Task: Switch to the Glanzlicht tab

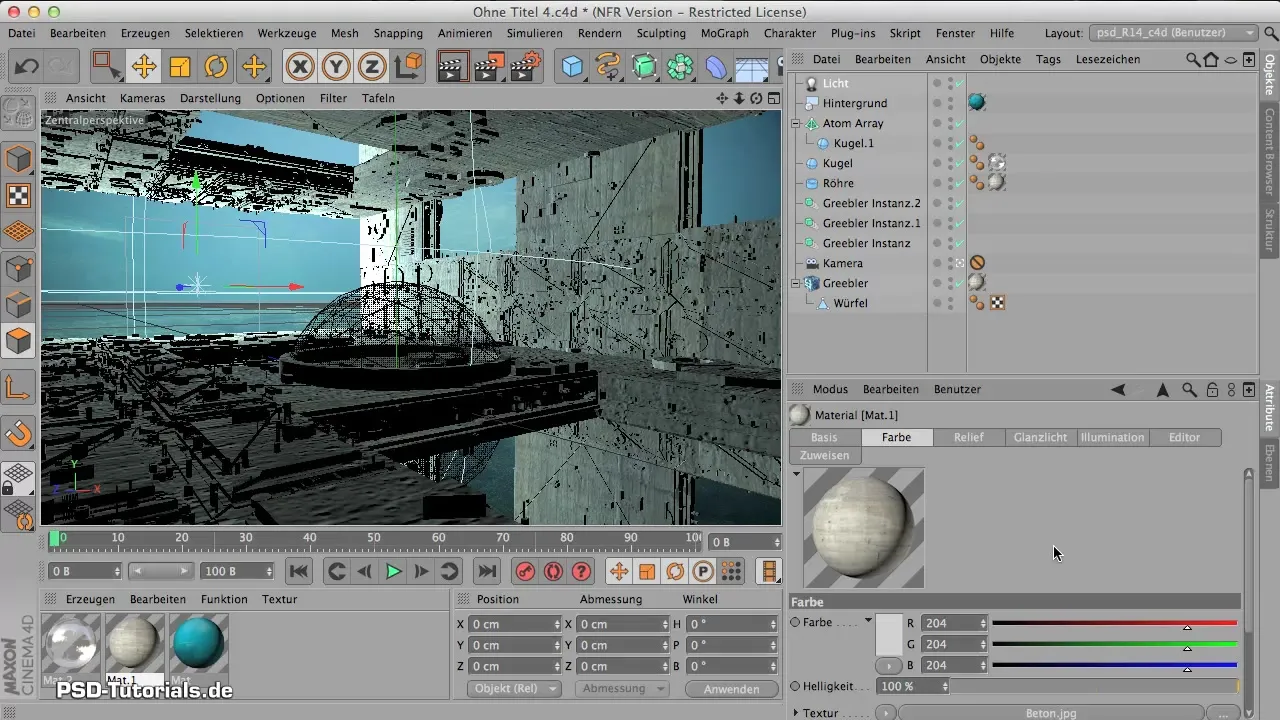Action: tap(1041, 437)
